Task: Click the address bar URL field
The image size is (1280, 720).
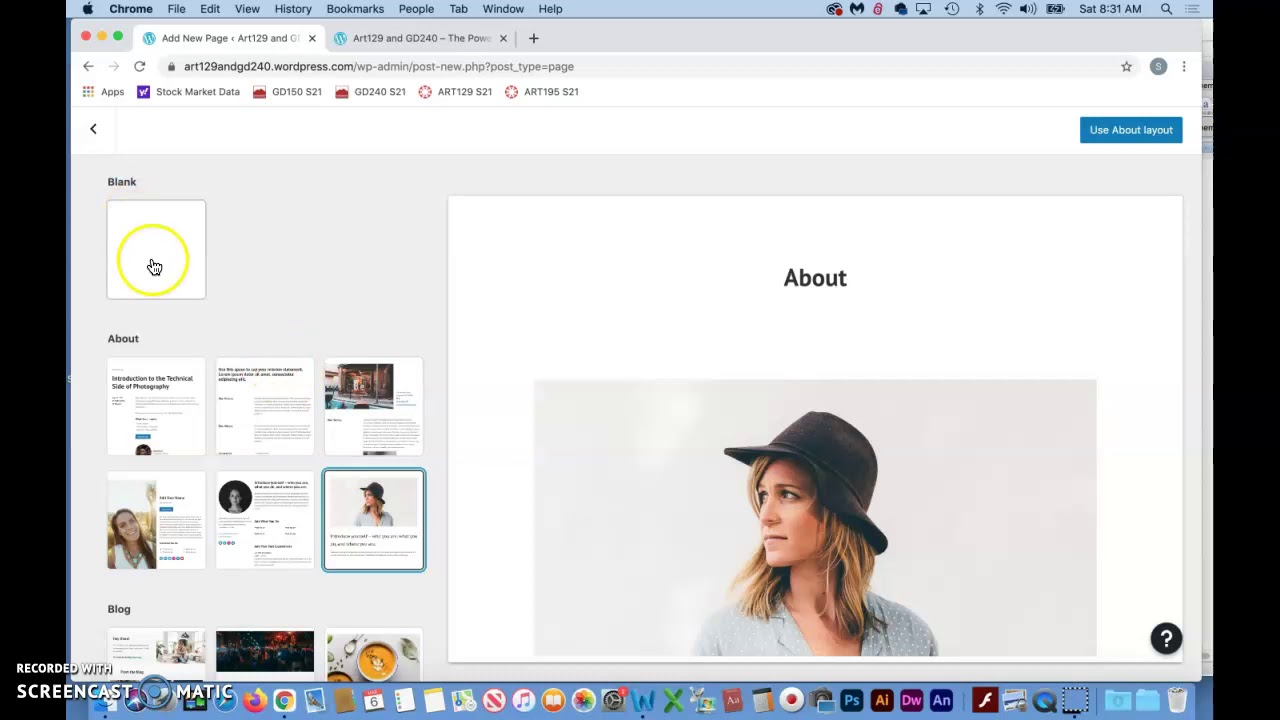Action: pos(640,66)
